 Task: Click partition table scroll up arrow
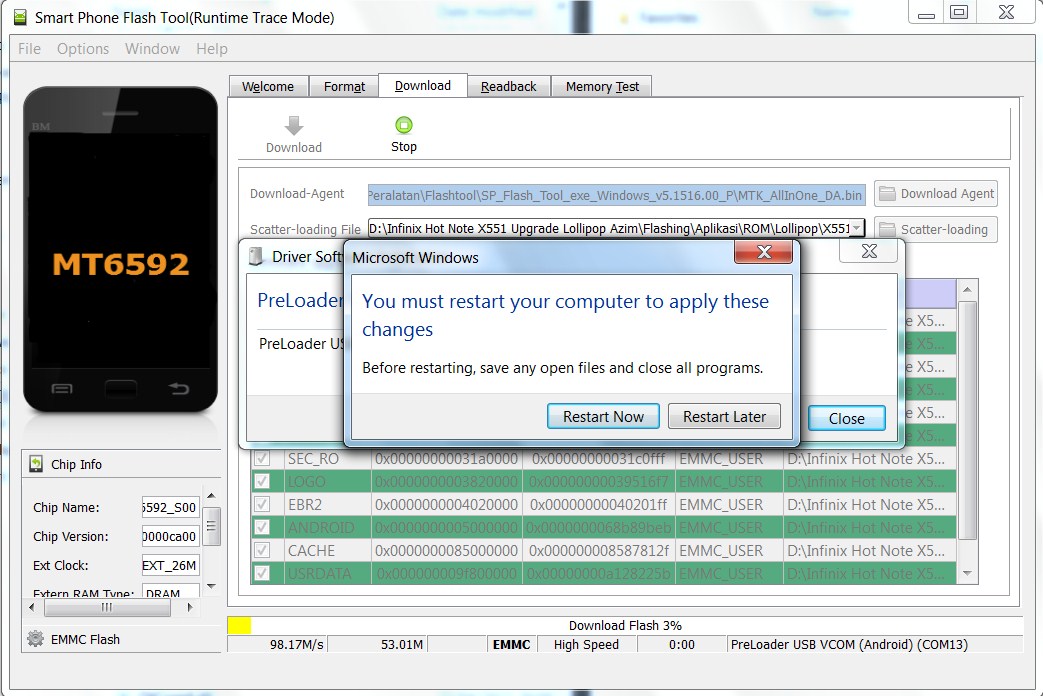point(967,289)
